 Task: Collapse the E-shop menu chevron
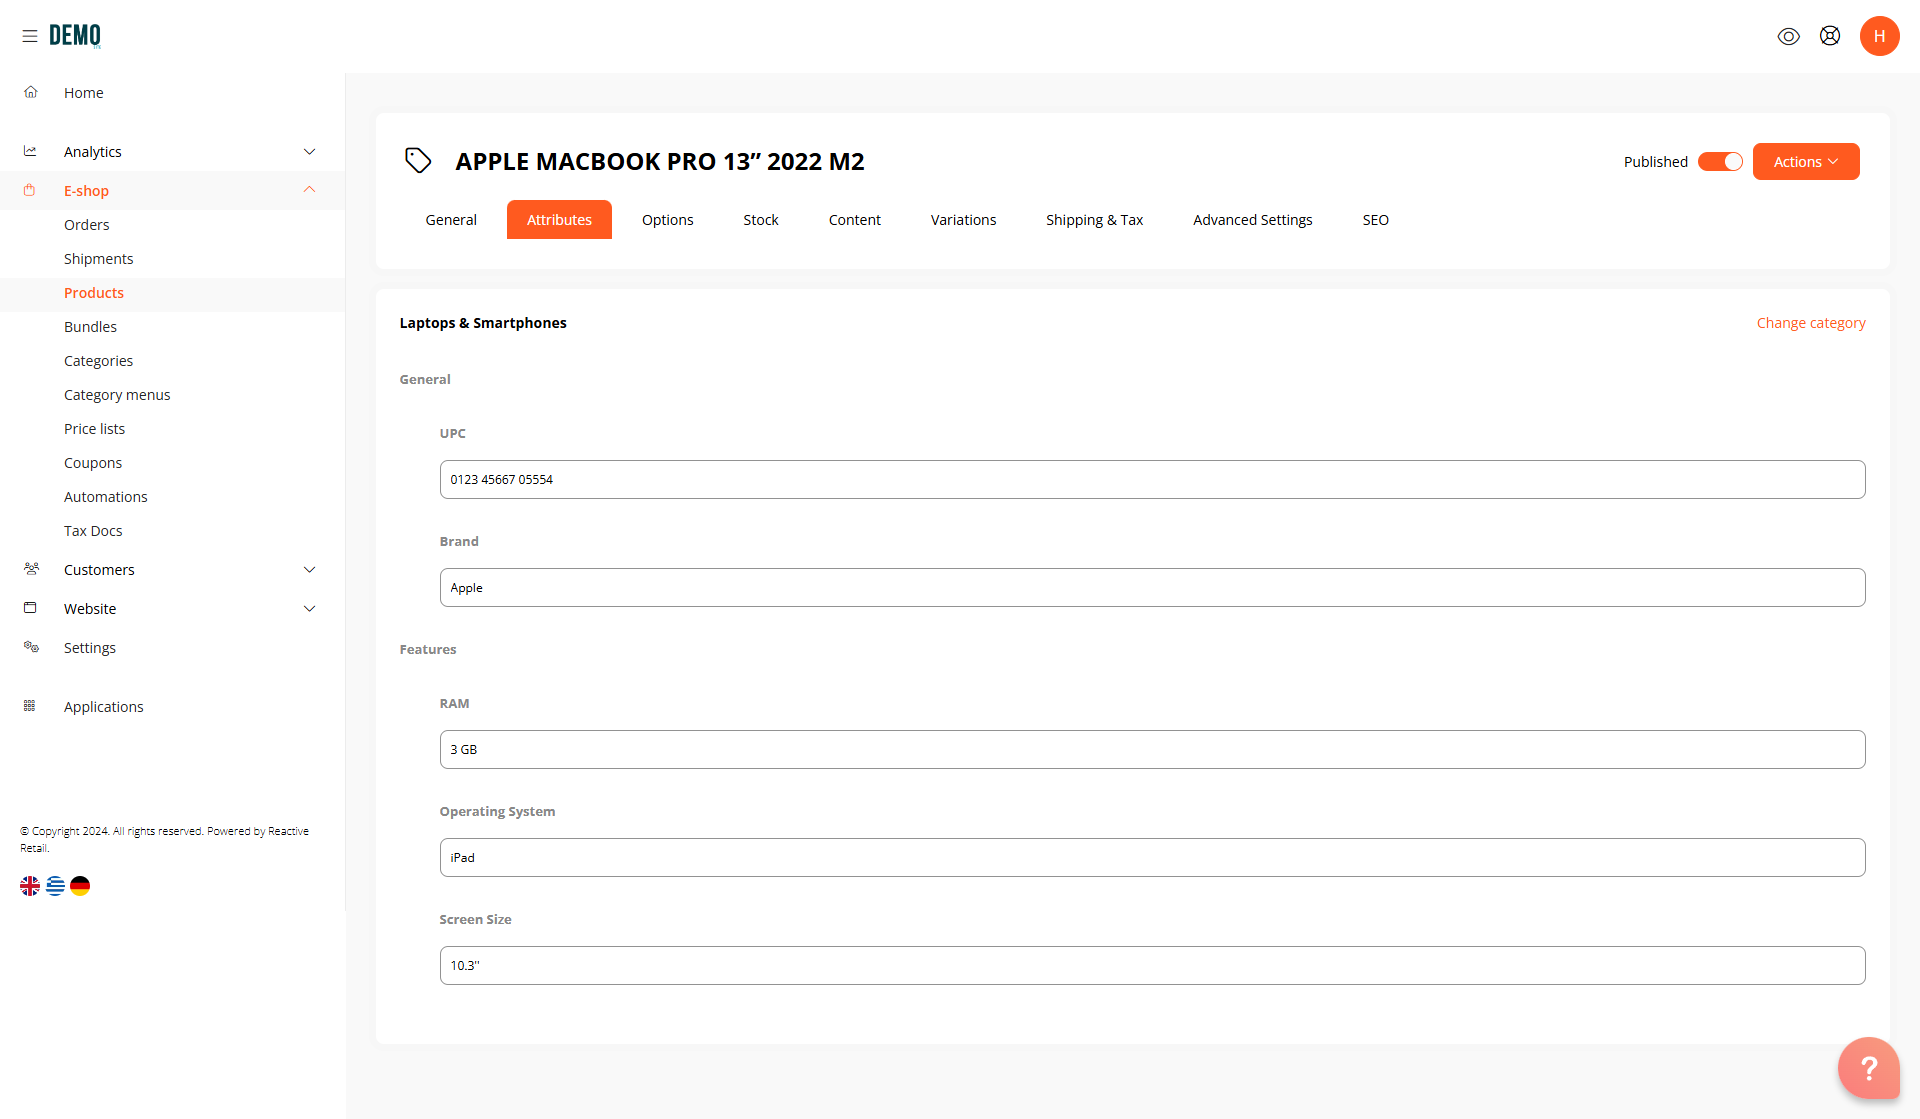[310, 190]
